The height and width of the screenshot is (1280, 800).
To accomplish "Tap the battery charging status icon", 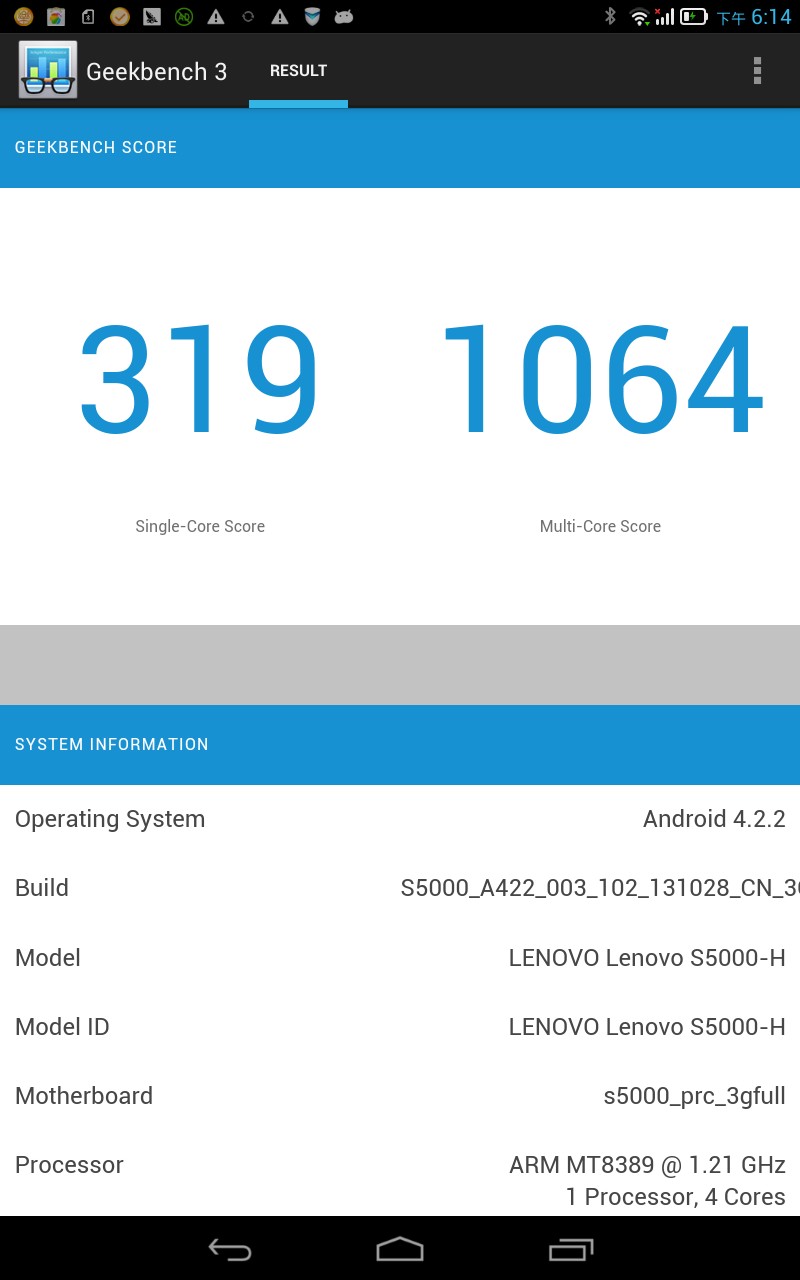I will tap(694, 17).
